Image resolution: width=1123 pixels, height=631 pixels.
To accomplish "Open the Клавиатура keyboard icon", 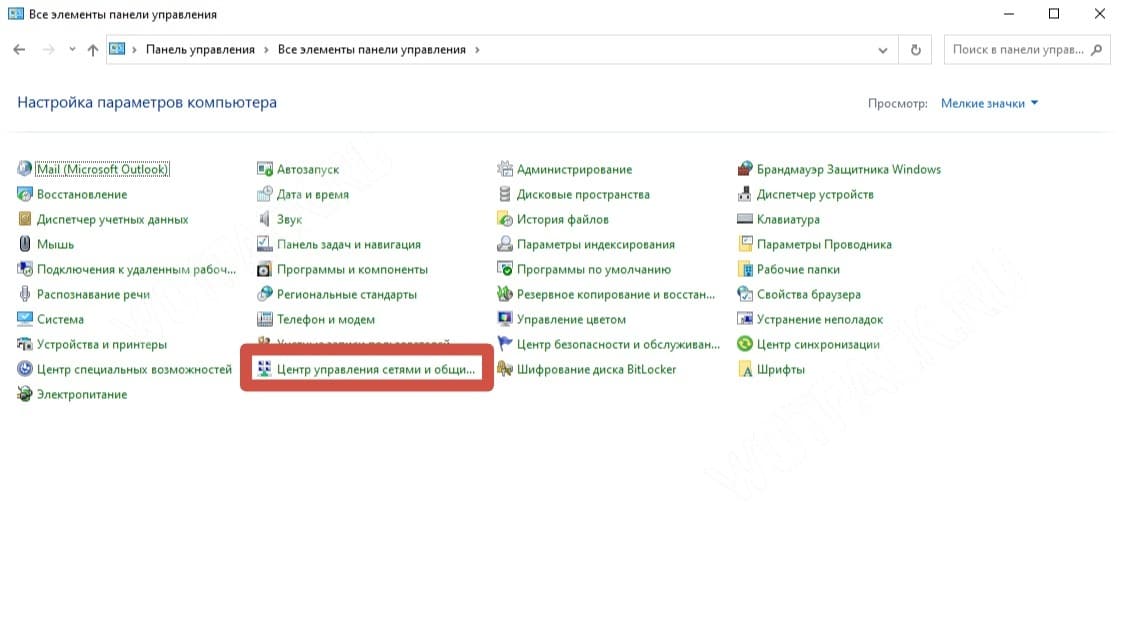I will [x=745, y=219].
